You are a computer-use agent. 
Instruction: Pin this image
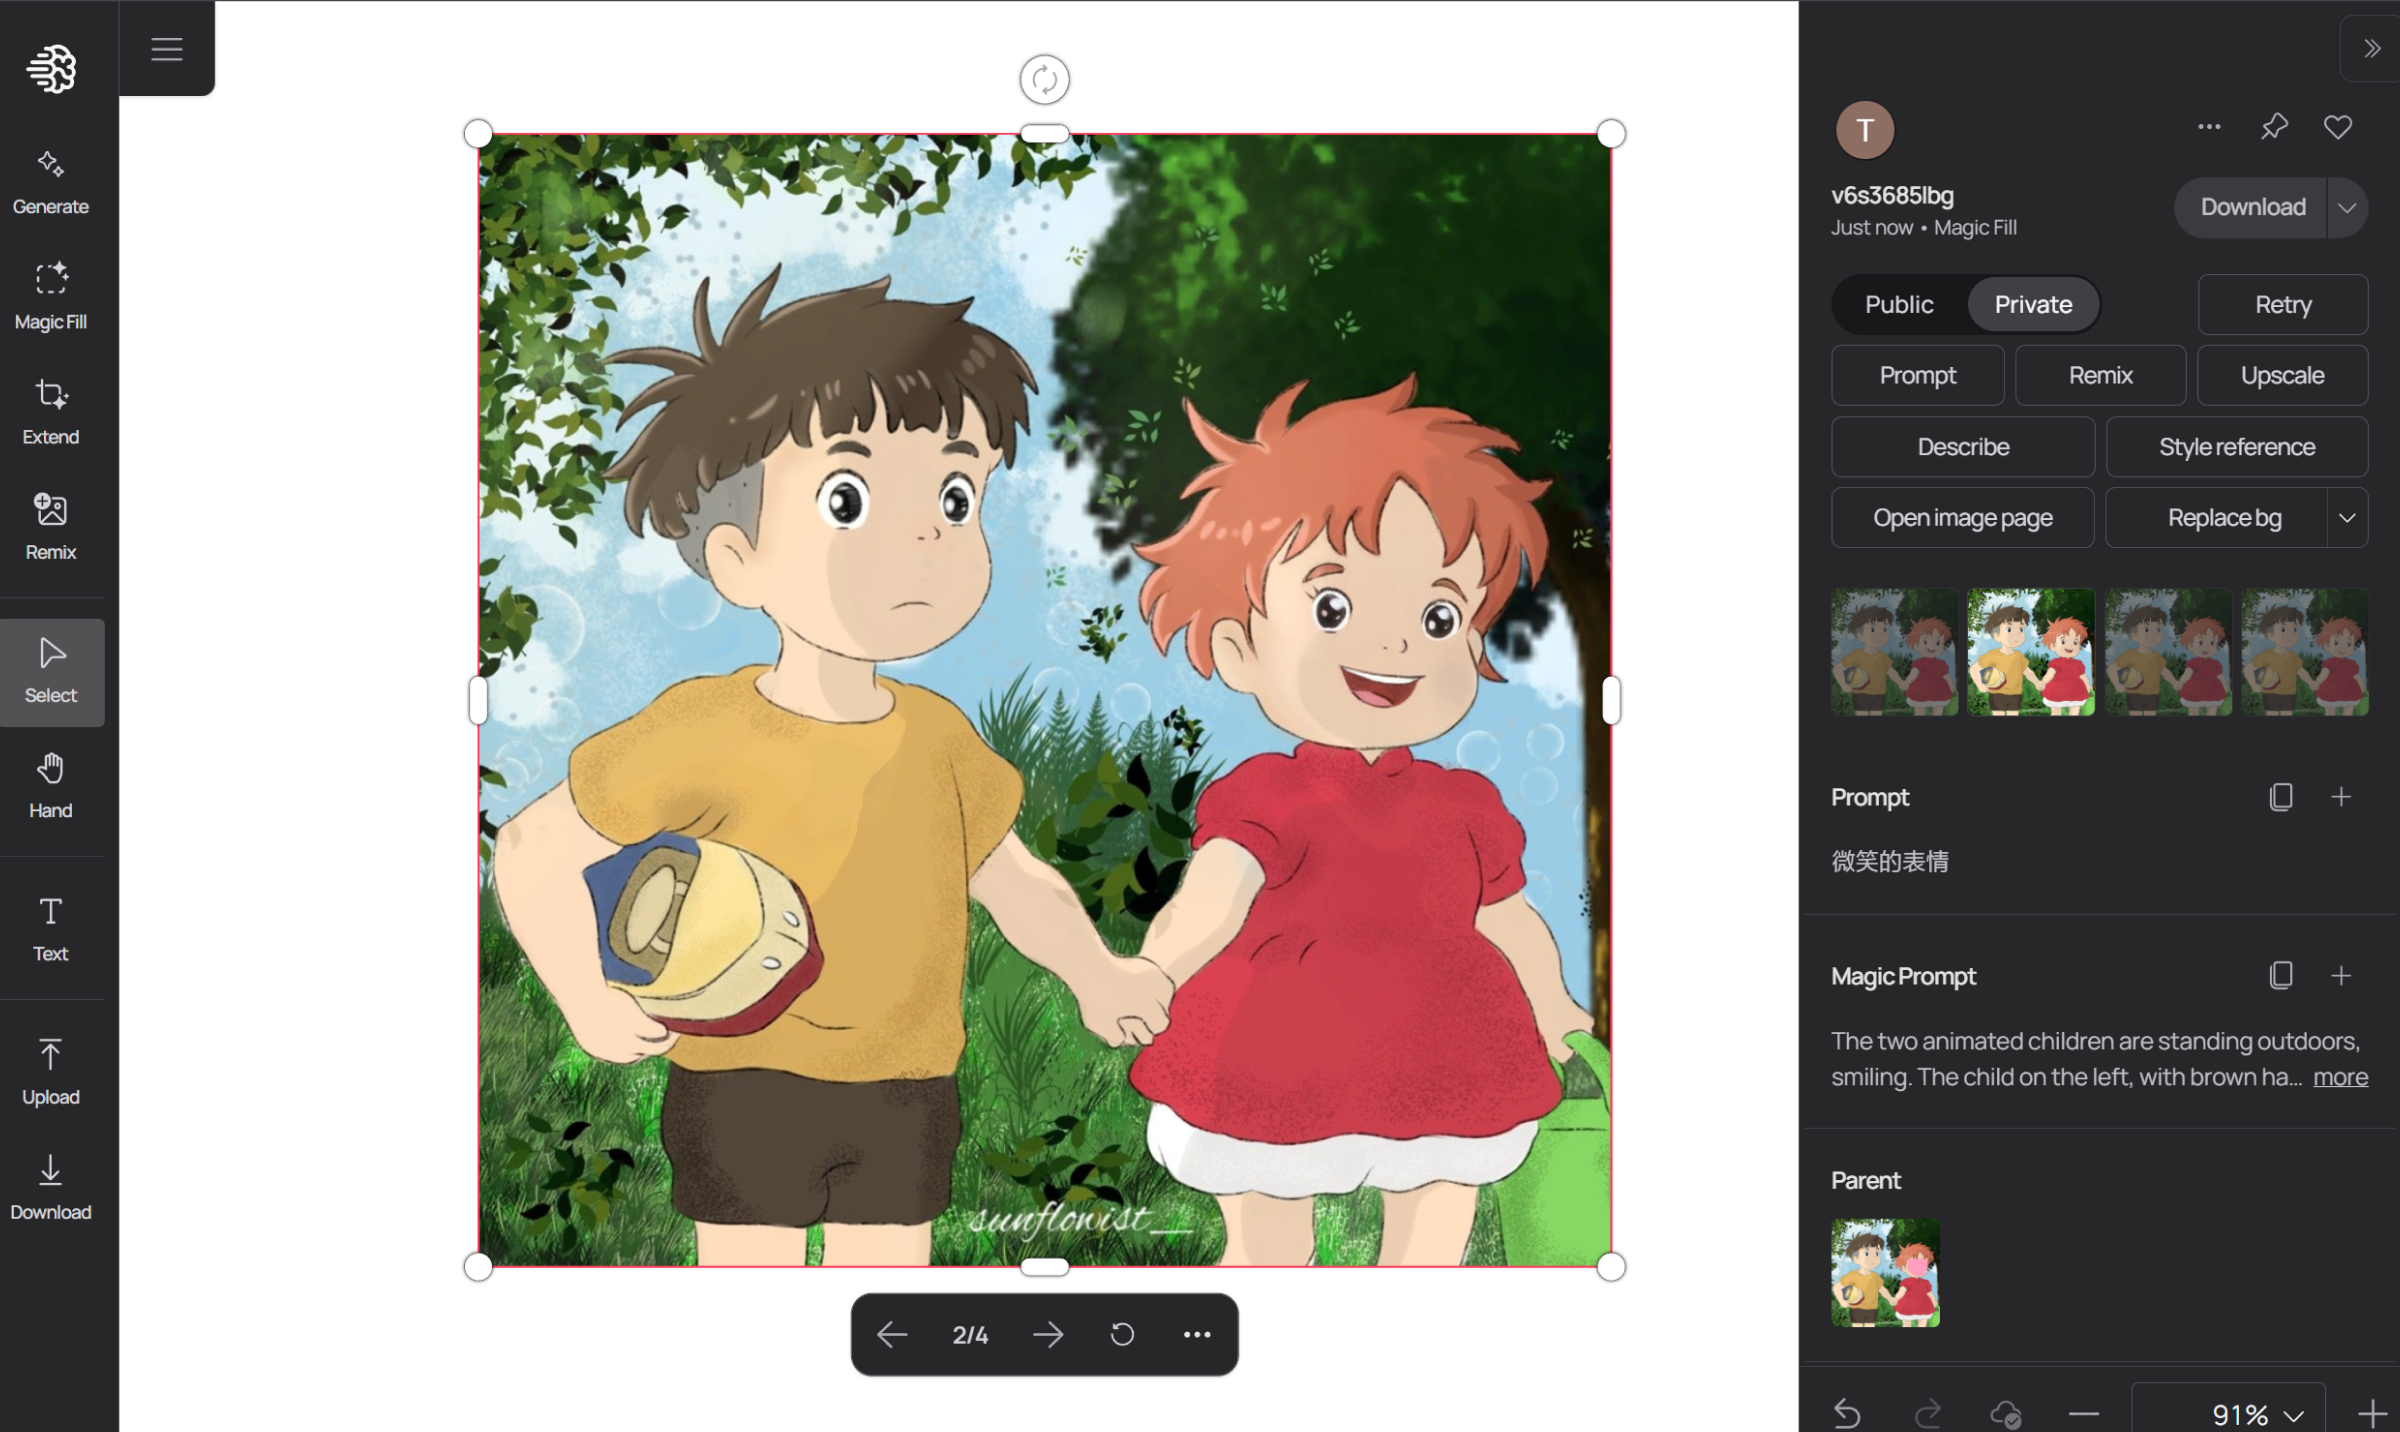tap(2274, 127)
